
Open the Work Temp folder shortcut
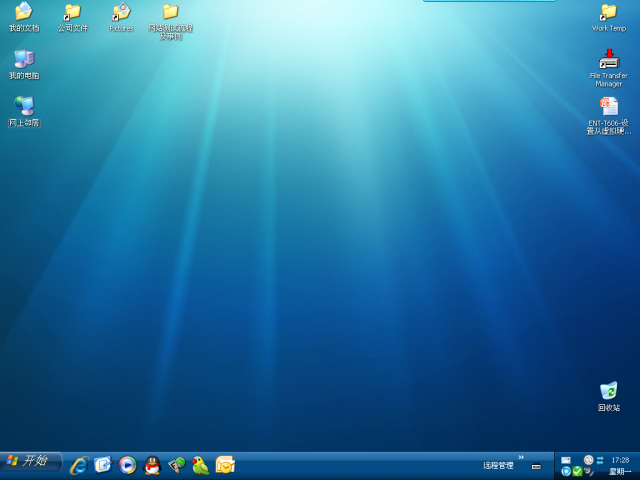click(x=608, y=13)
